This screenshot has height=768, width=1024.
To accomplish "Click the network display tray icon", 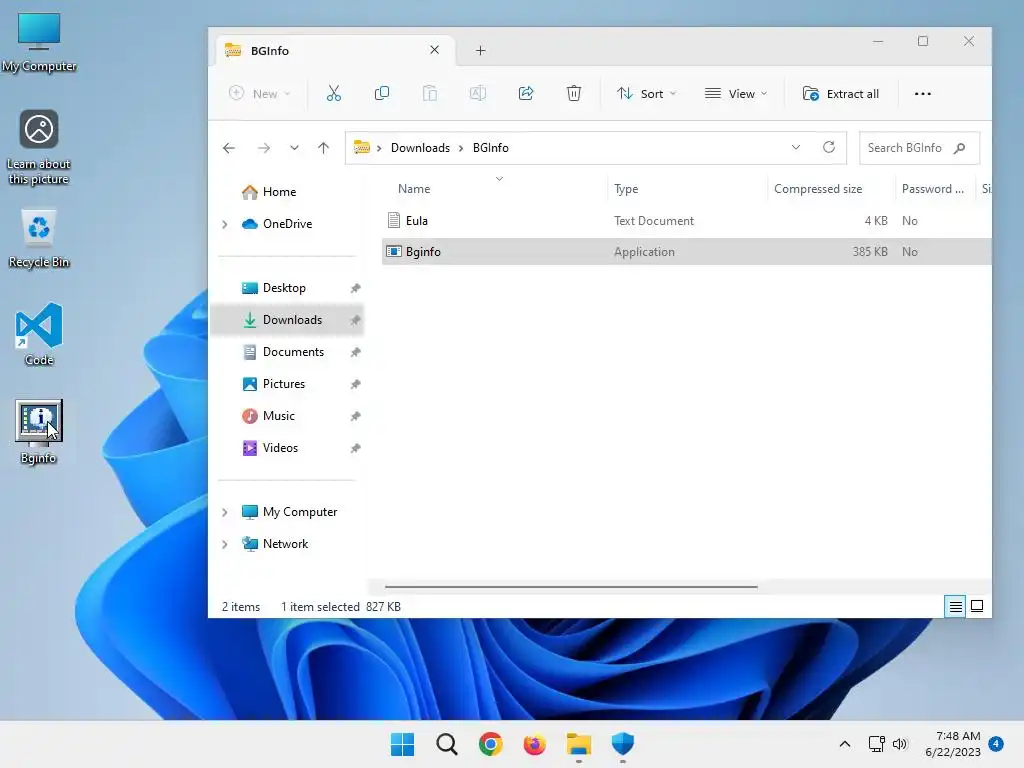I will click(876, 744).
